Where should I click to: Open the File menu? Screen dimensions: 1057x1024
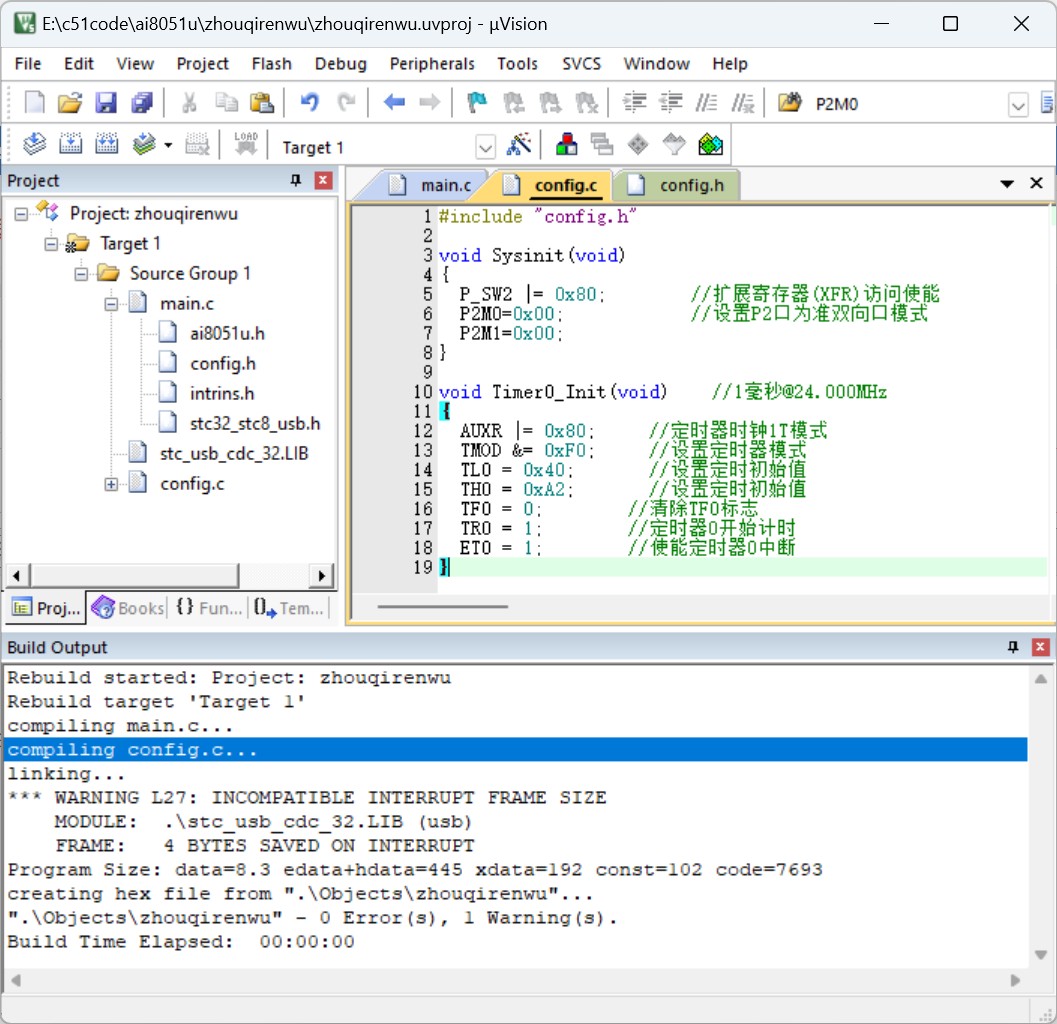point(28,63)
